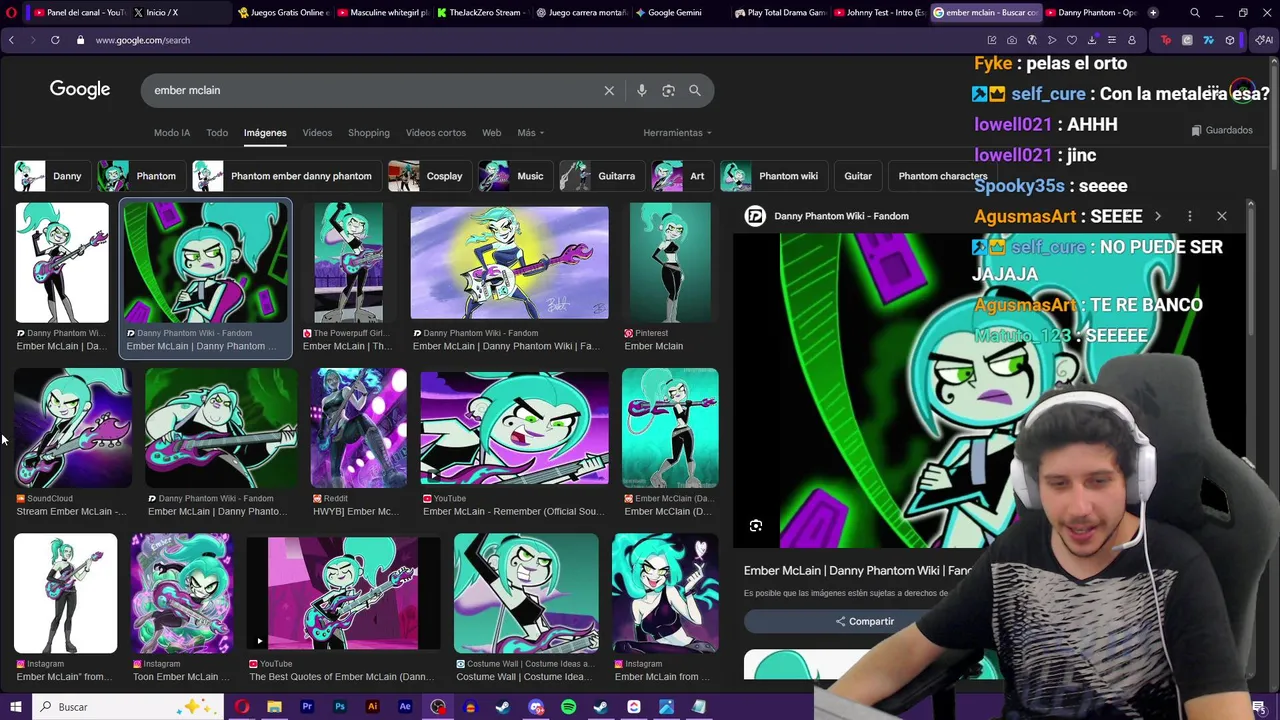Add page to bookmarks with heart icon
The image size is (1280, 720).
click(1072, 40)
